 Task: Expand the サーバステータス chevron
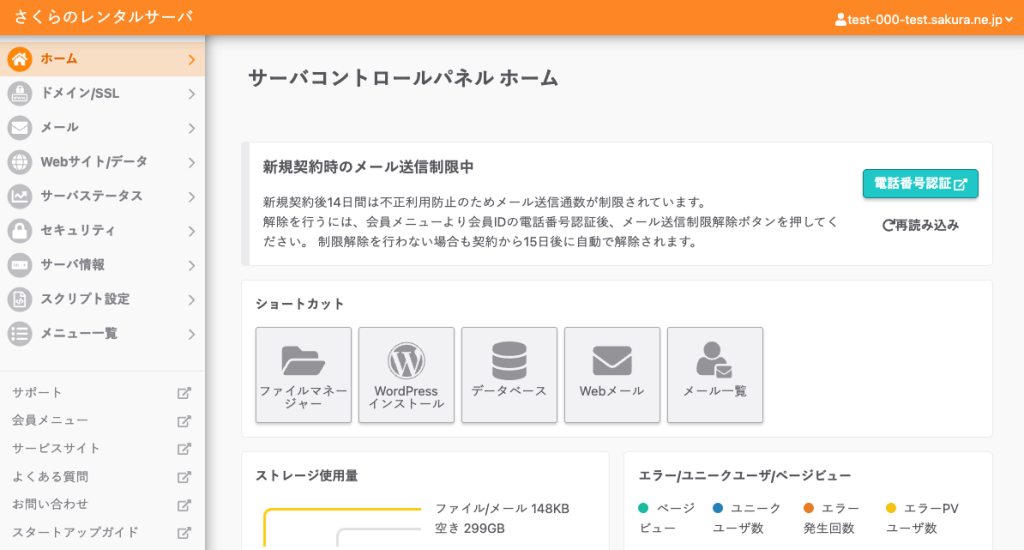(191, 197)
